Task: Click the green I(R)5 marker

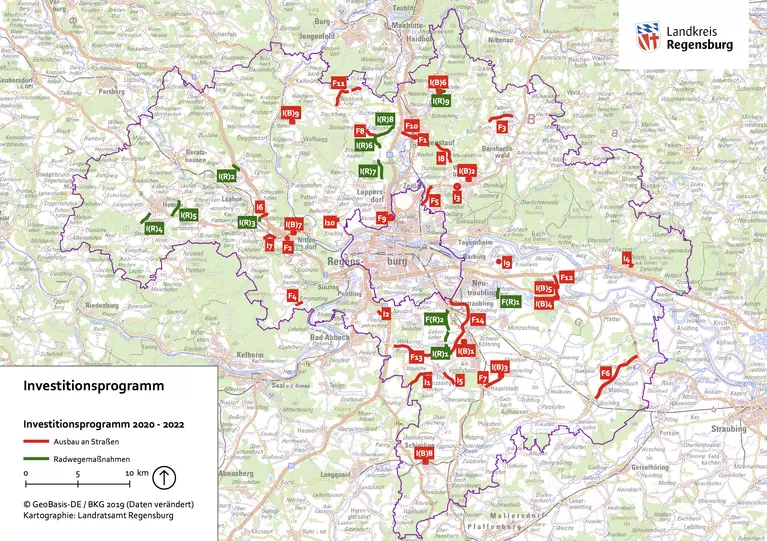Action: tap(189, 215)
